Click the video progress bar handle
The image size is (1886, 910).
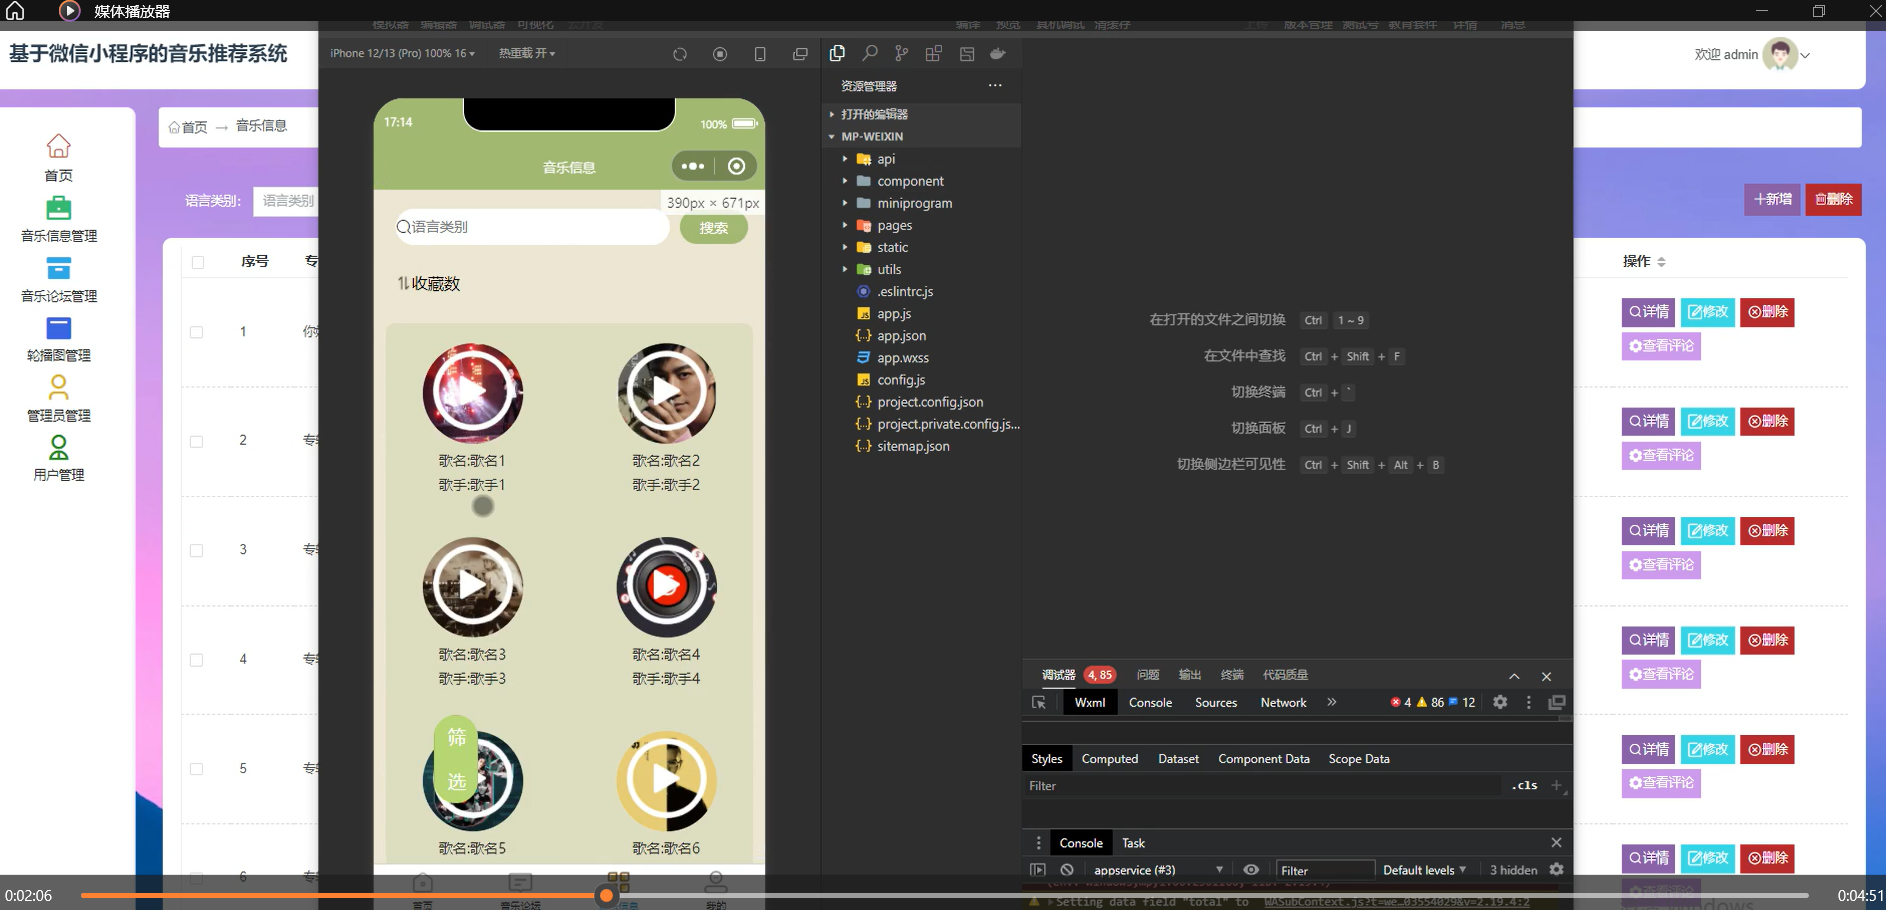point(606,896)
